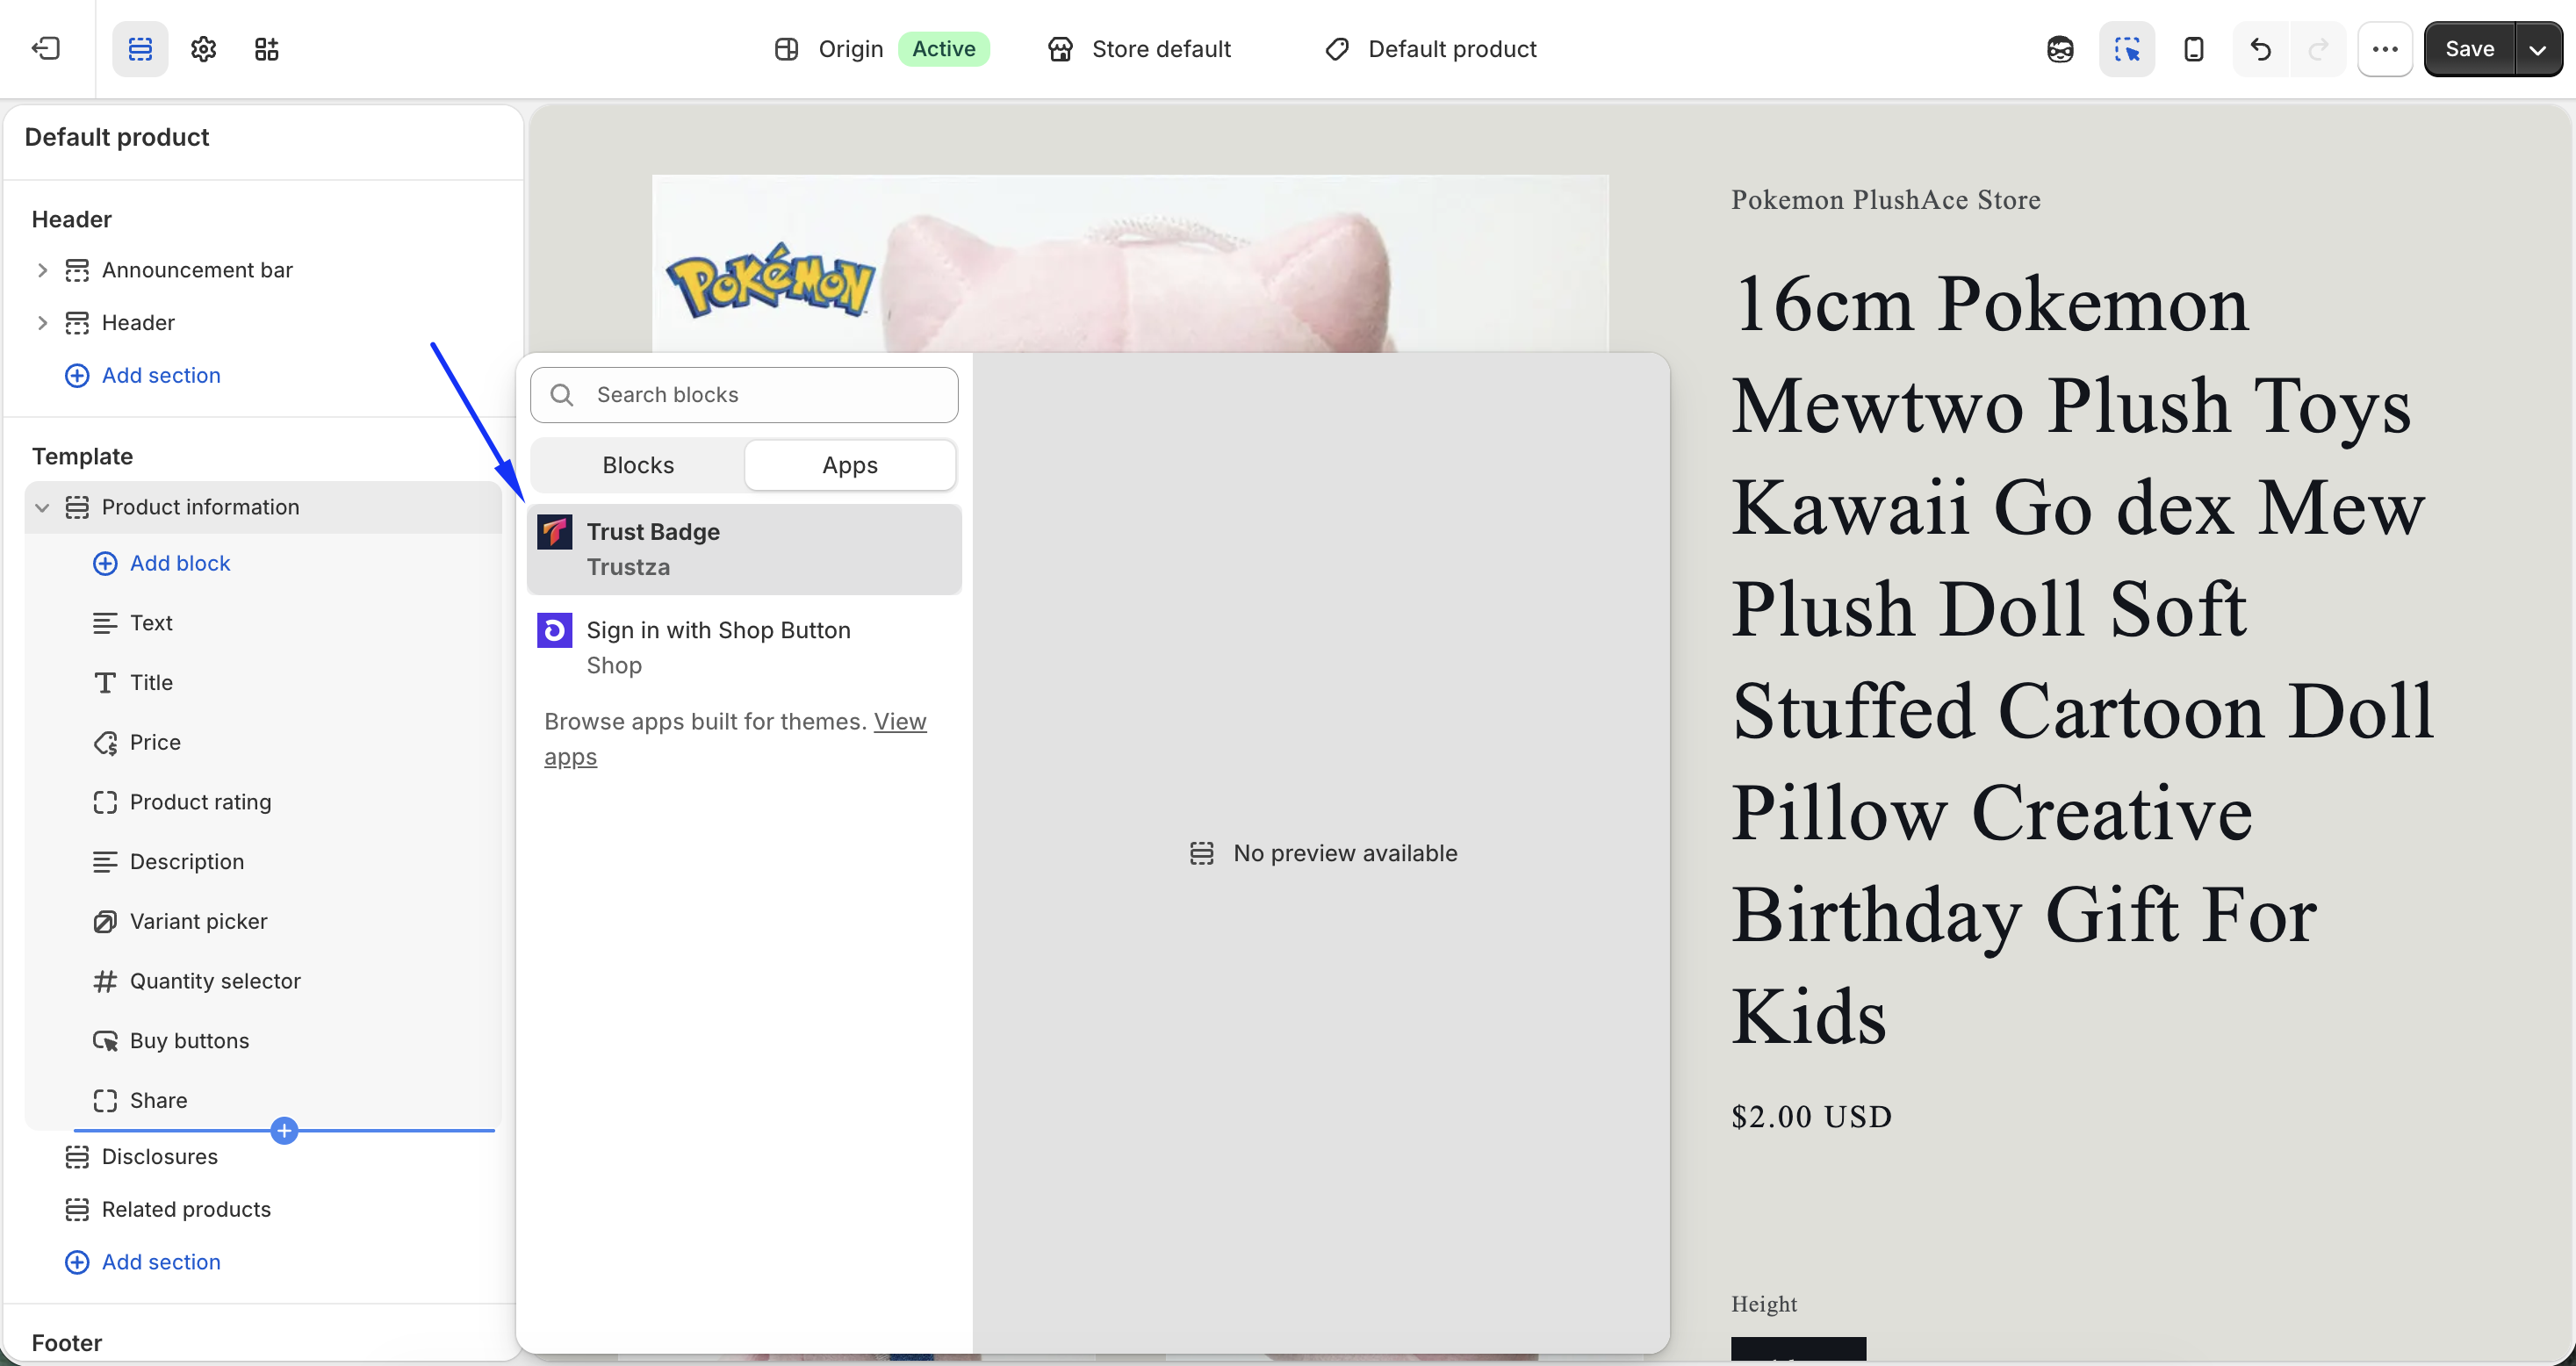
Task: Click the Shopify Sidekick assistant icon
Action: tap(2060, 49)
